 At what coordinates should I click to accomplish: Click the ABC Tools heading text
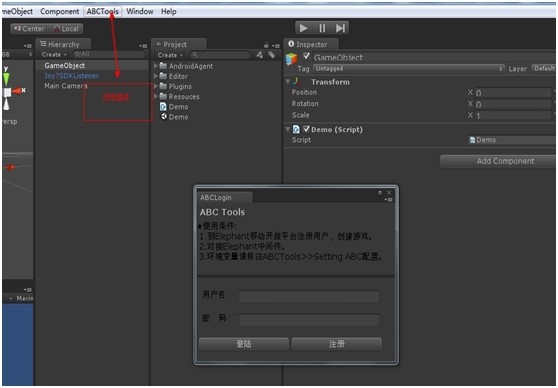click(x=222, y=213)
